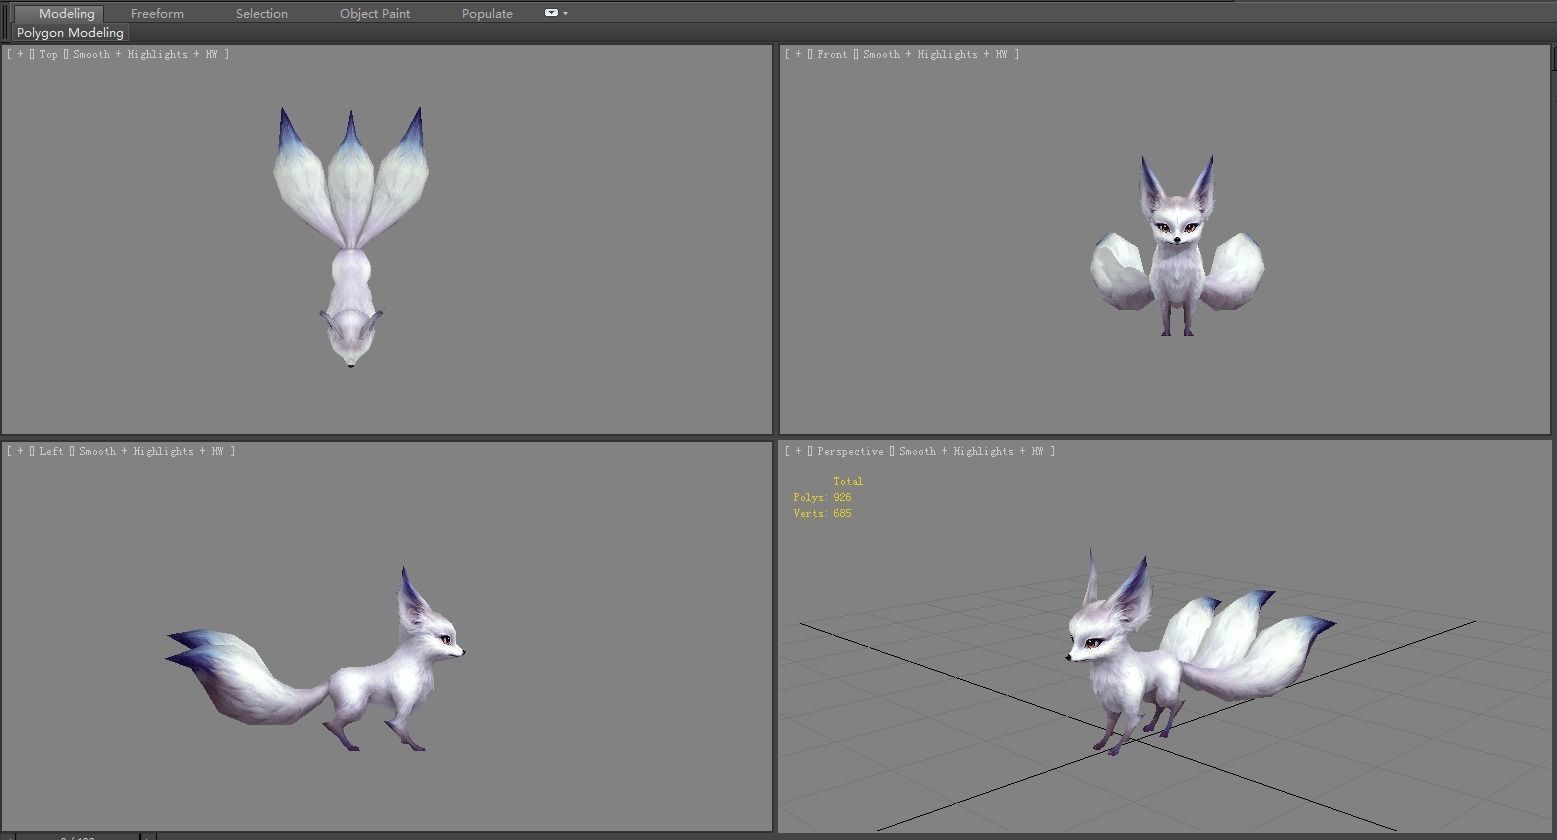Viewport: 1557px width, 840px height.
Task: Open the Selection ribbon tab
Action: (x=261, y=13)
